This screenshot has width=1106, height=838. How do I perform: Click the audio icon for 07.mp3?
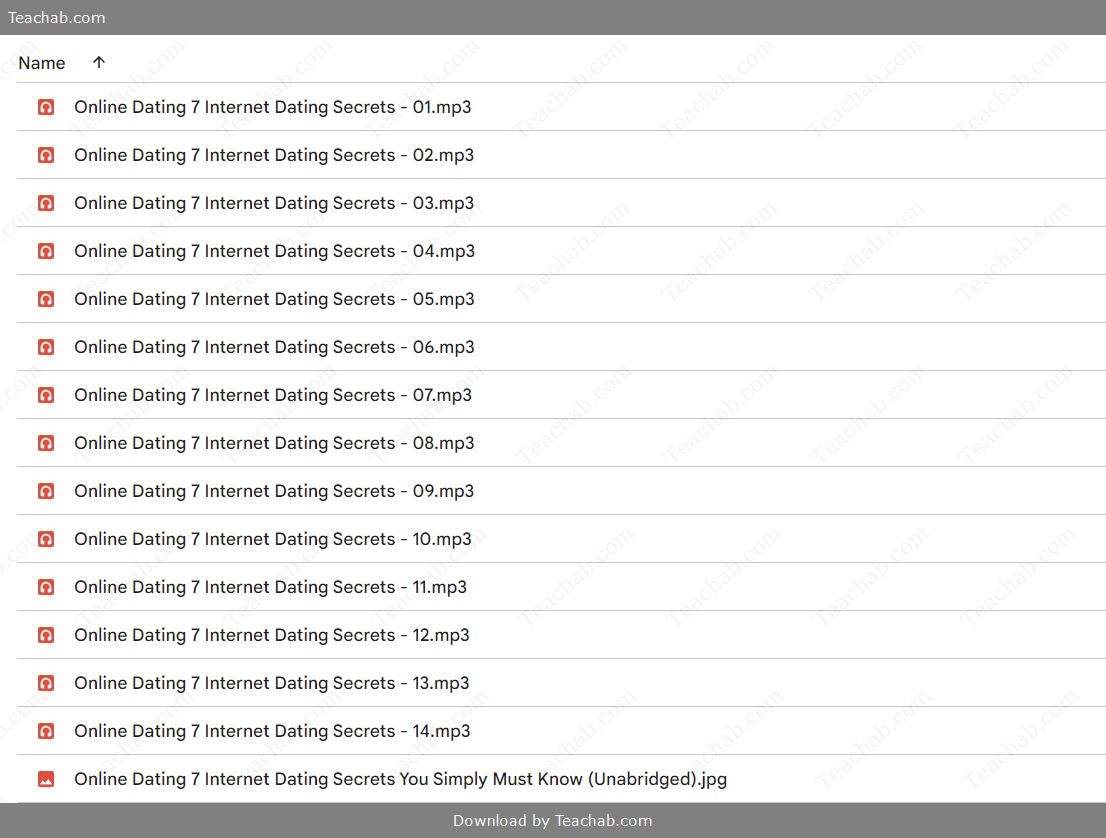pos(46,395)
